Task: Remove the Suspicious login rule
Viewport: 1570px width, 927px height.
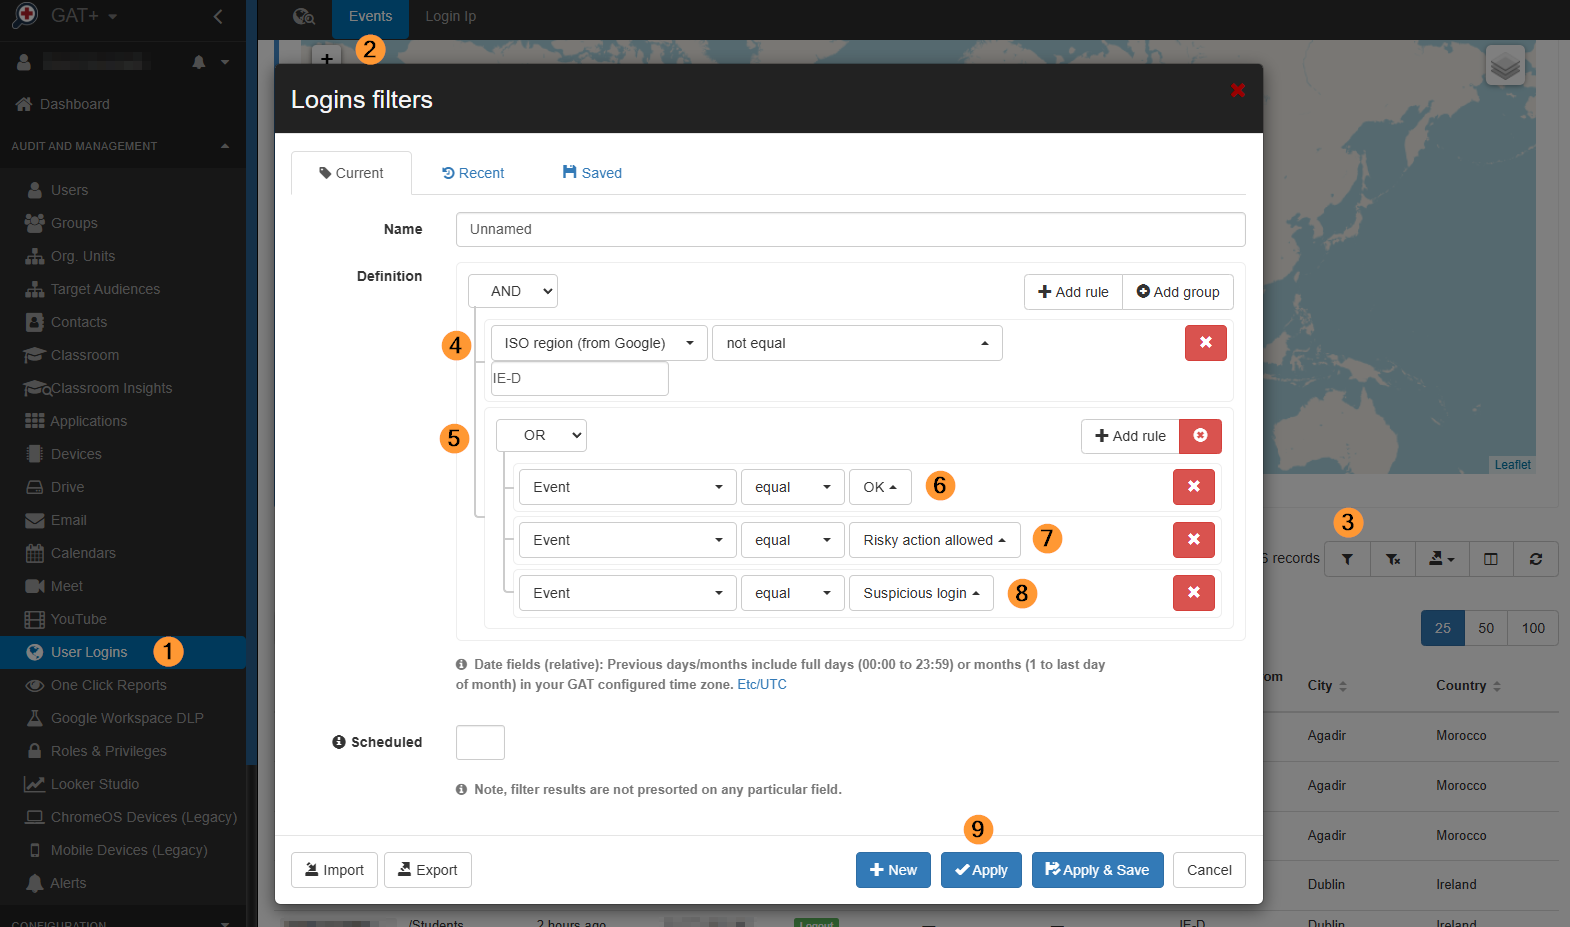Action: tap(1194, 593)
